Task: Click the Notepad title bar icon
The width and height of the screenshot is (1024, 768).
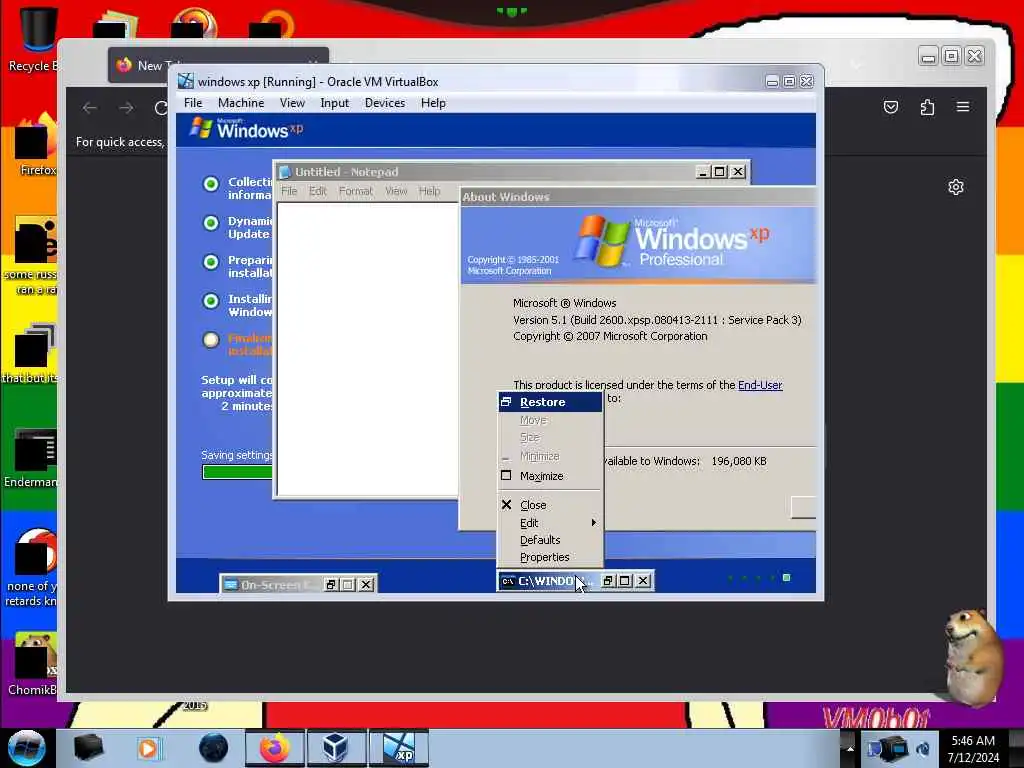Action: (x=284, y=172)
